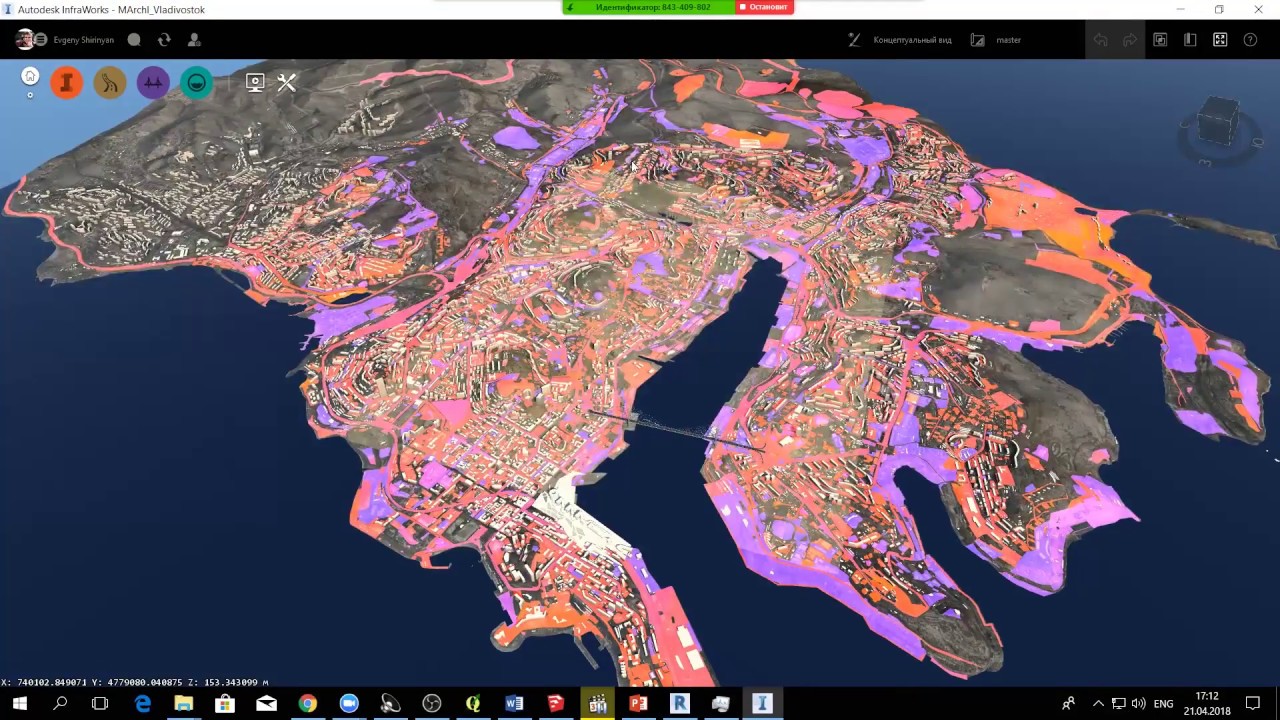Open the master proposal dropdown

[1009, 40]
